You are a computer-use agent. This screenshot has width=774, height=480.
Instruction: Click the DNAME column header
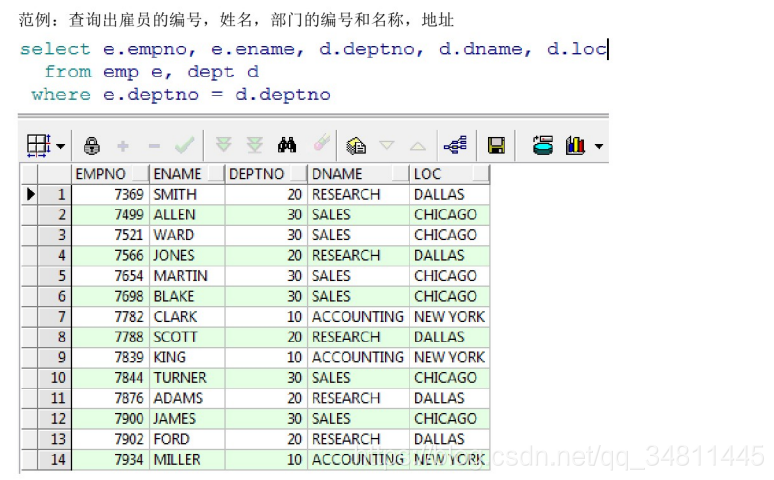[x=359, y=174]
